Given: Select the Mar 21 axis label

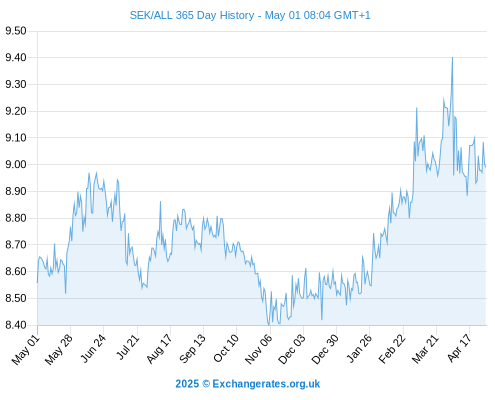Looking at the screenshot, I should (425, 349).
